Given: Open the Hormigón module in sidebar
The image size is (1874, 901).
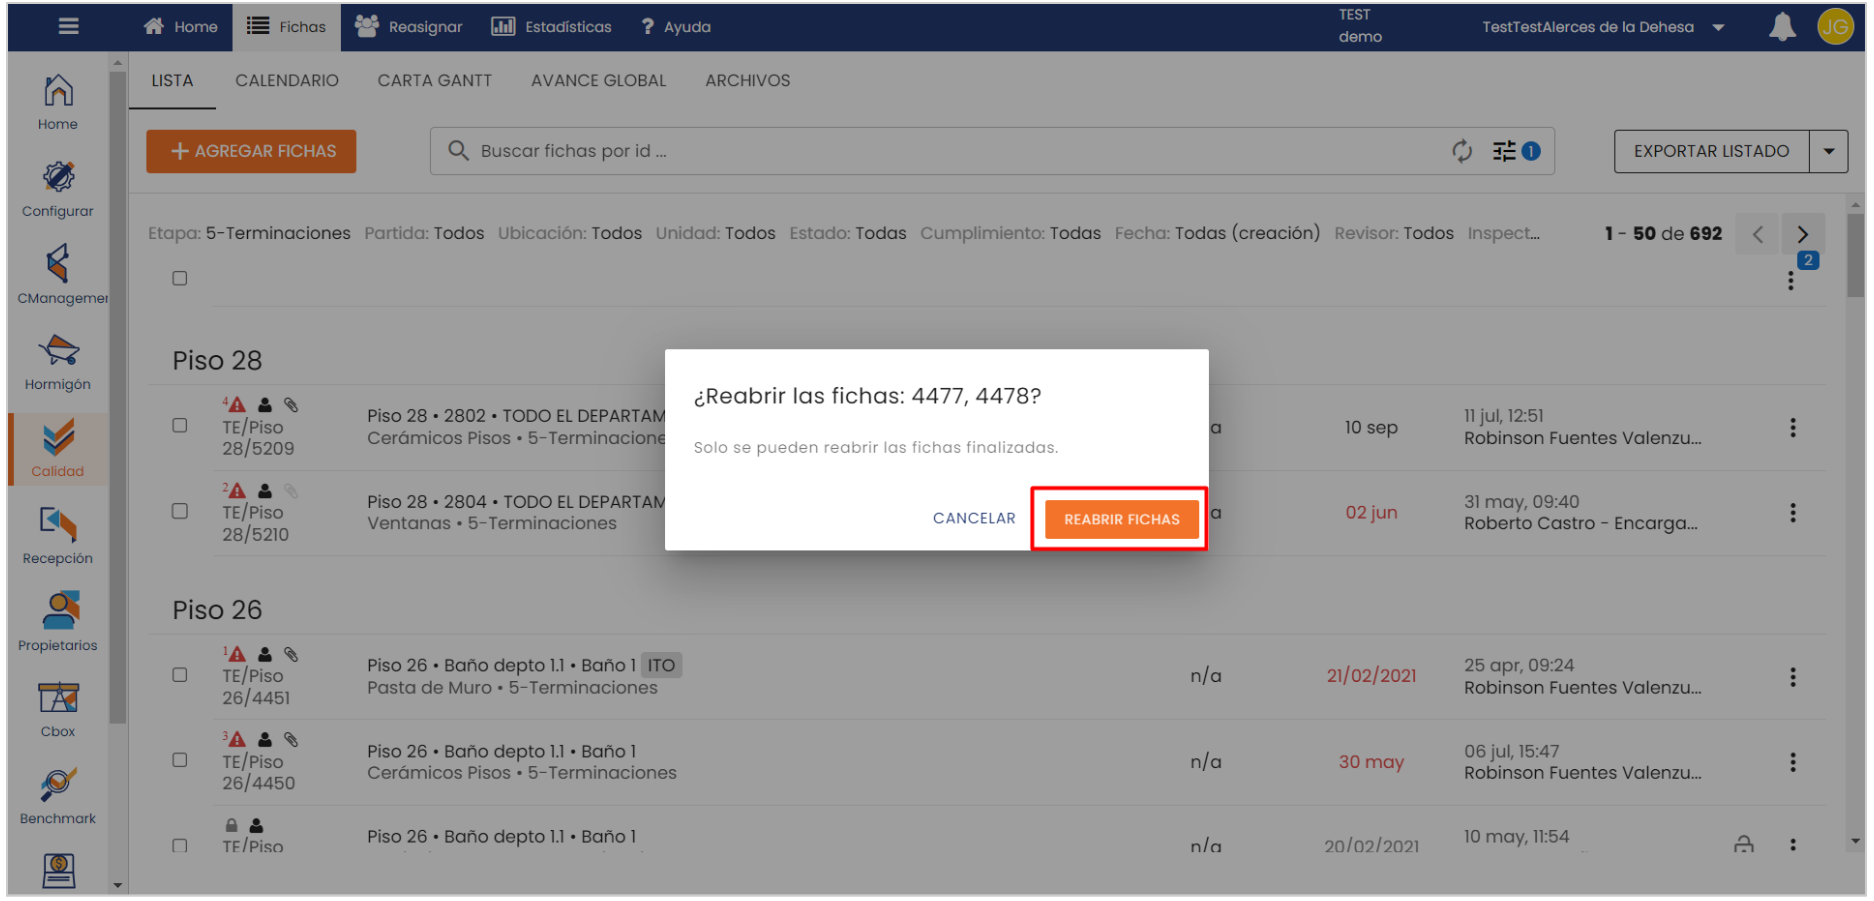Looking at the screenshot, I should [58, 362].
